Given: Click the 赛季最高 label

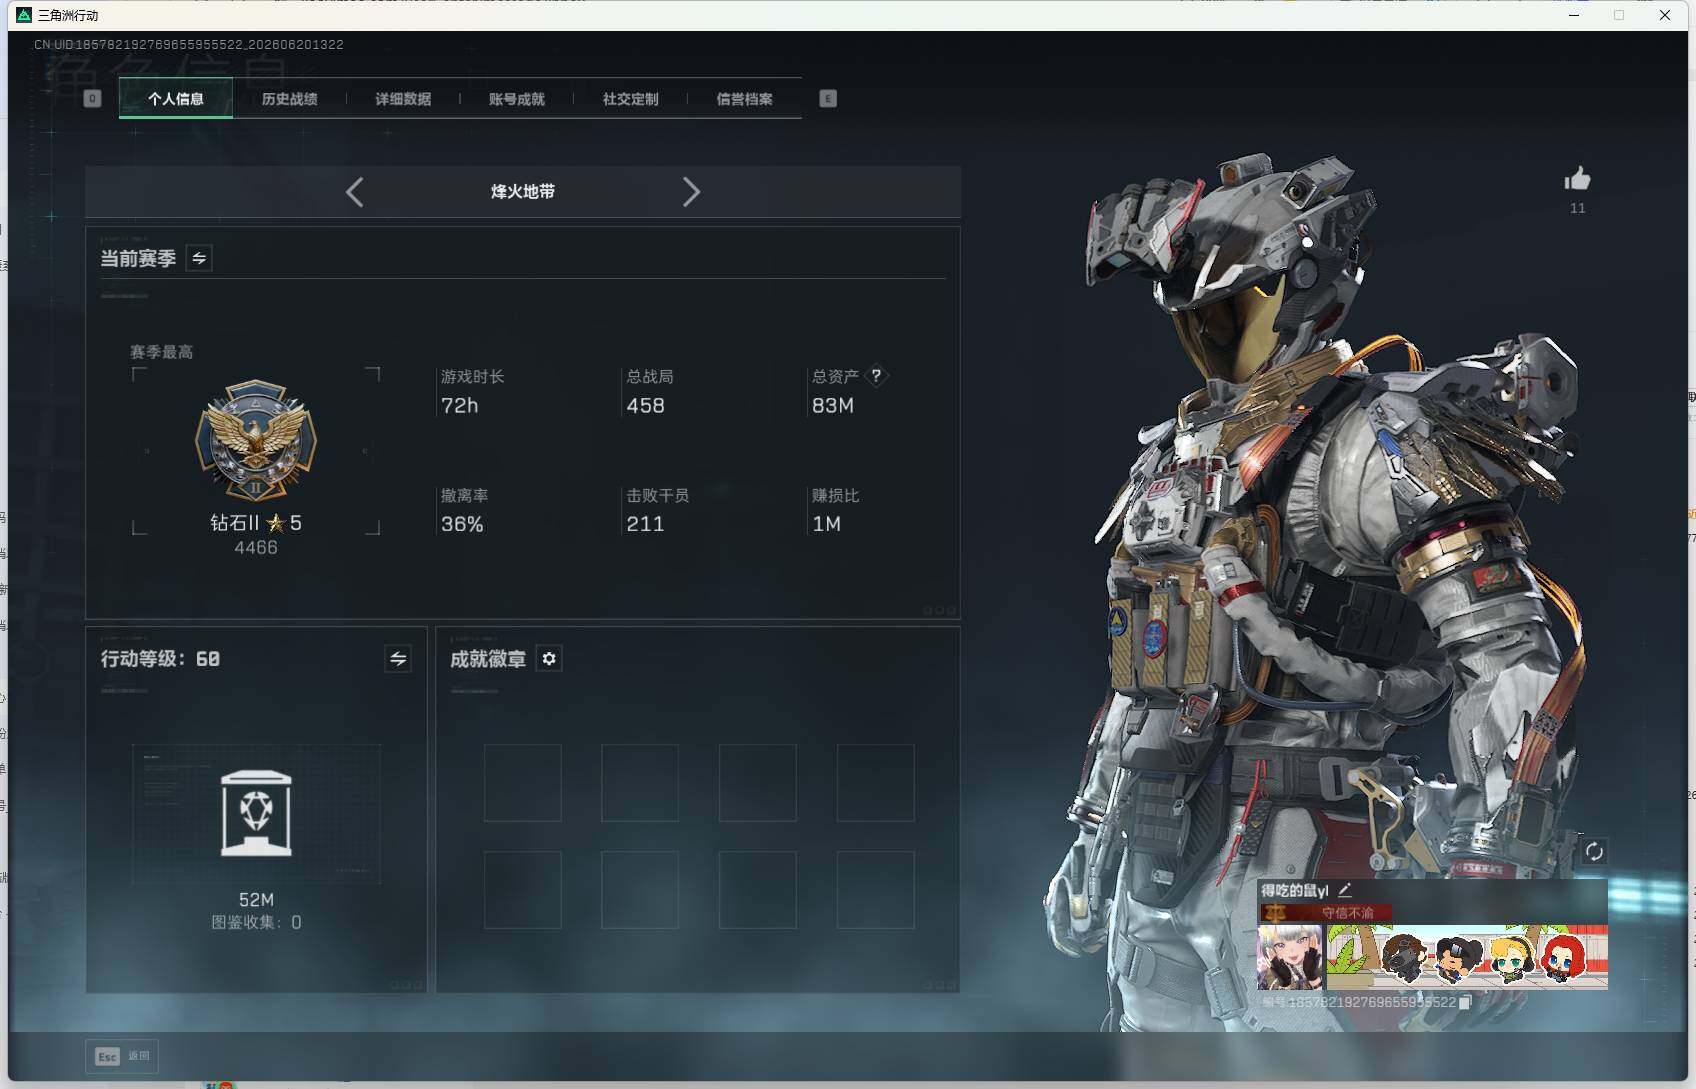Looking at the screenshot, I should (161, 352).
